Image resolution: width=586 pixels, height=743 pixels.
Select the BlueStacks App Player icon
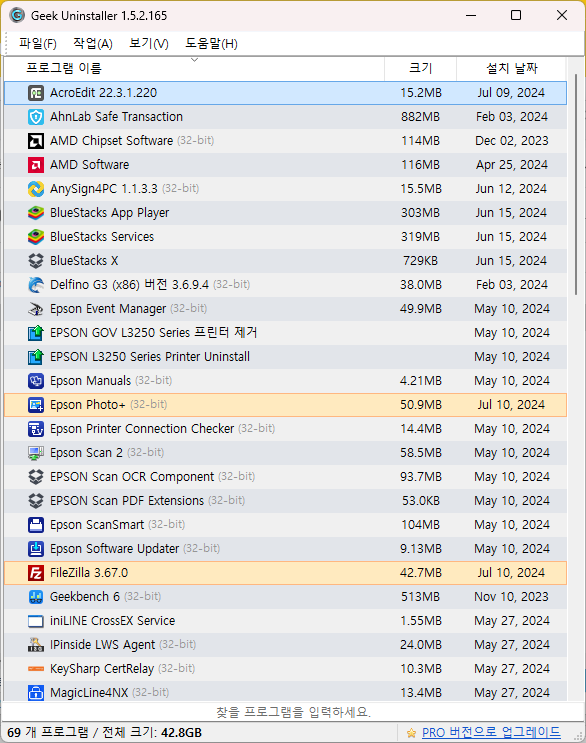tap(36, 213)
